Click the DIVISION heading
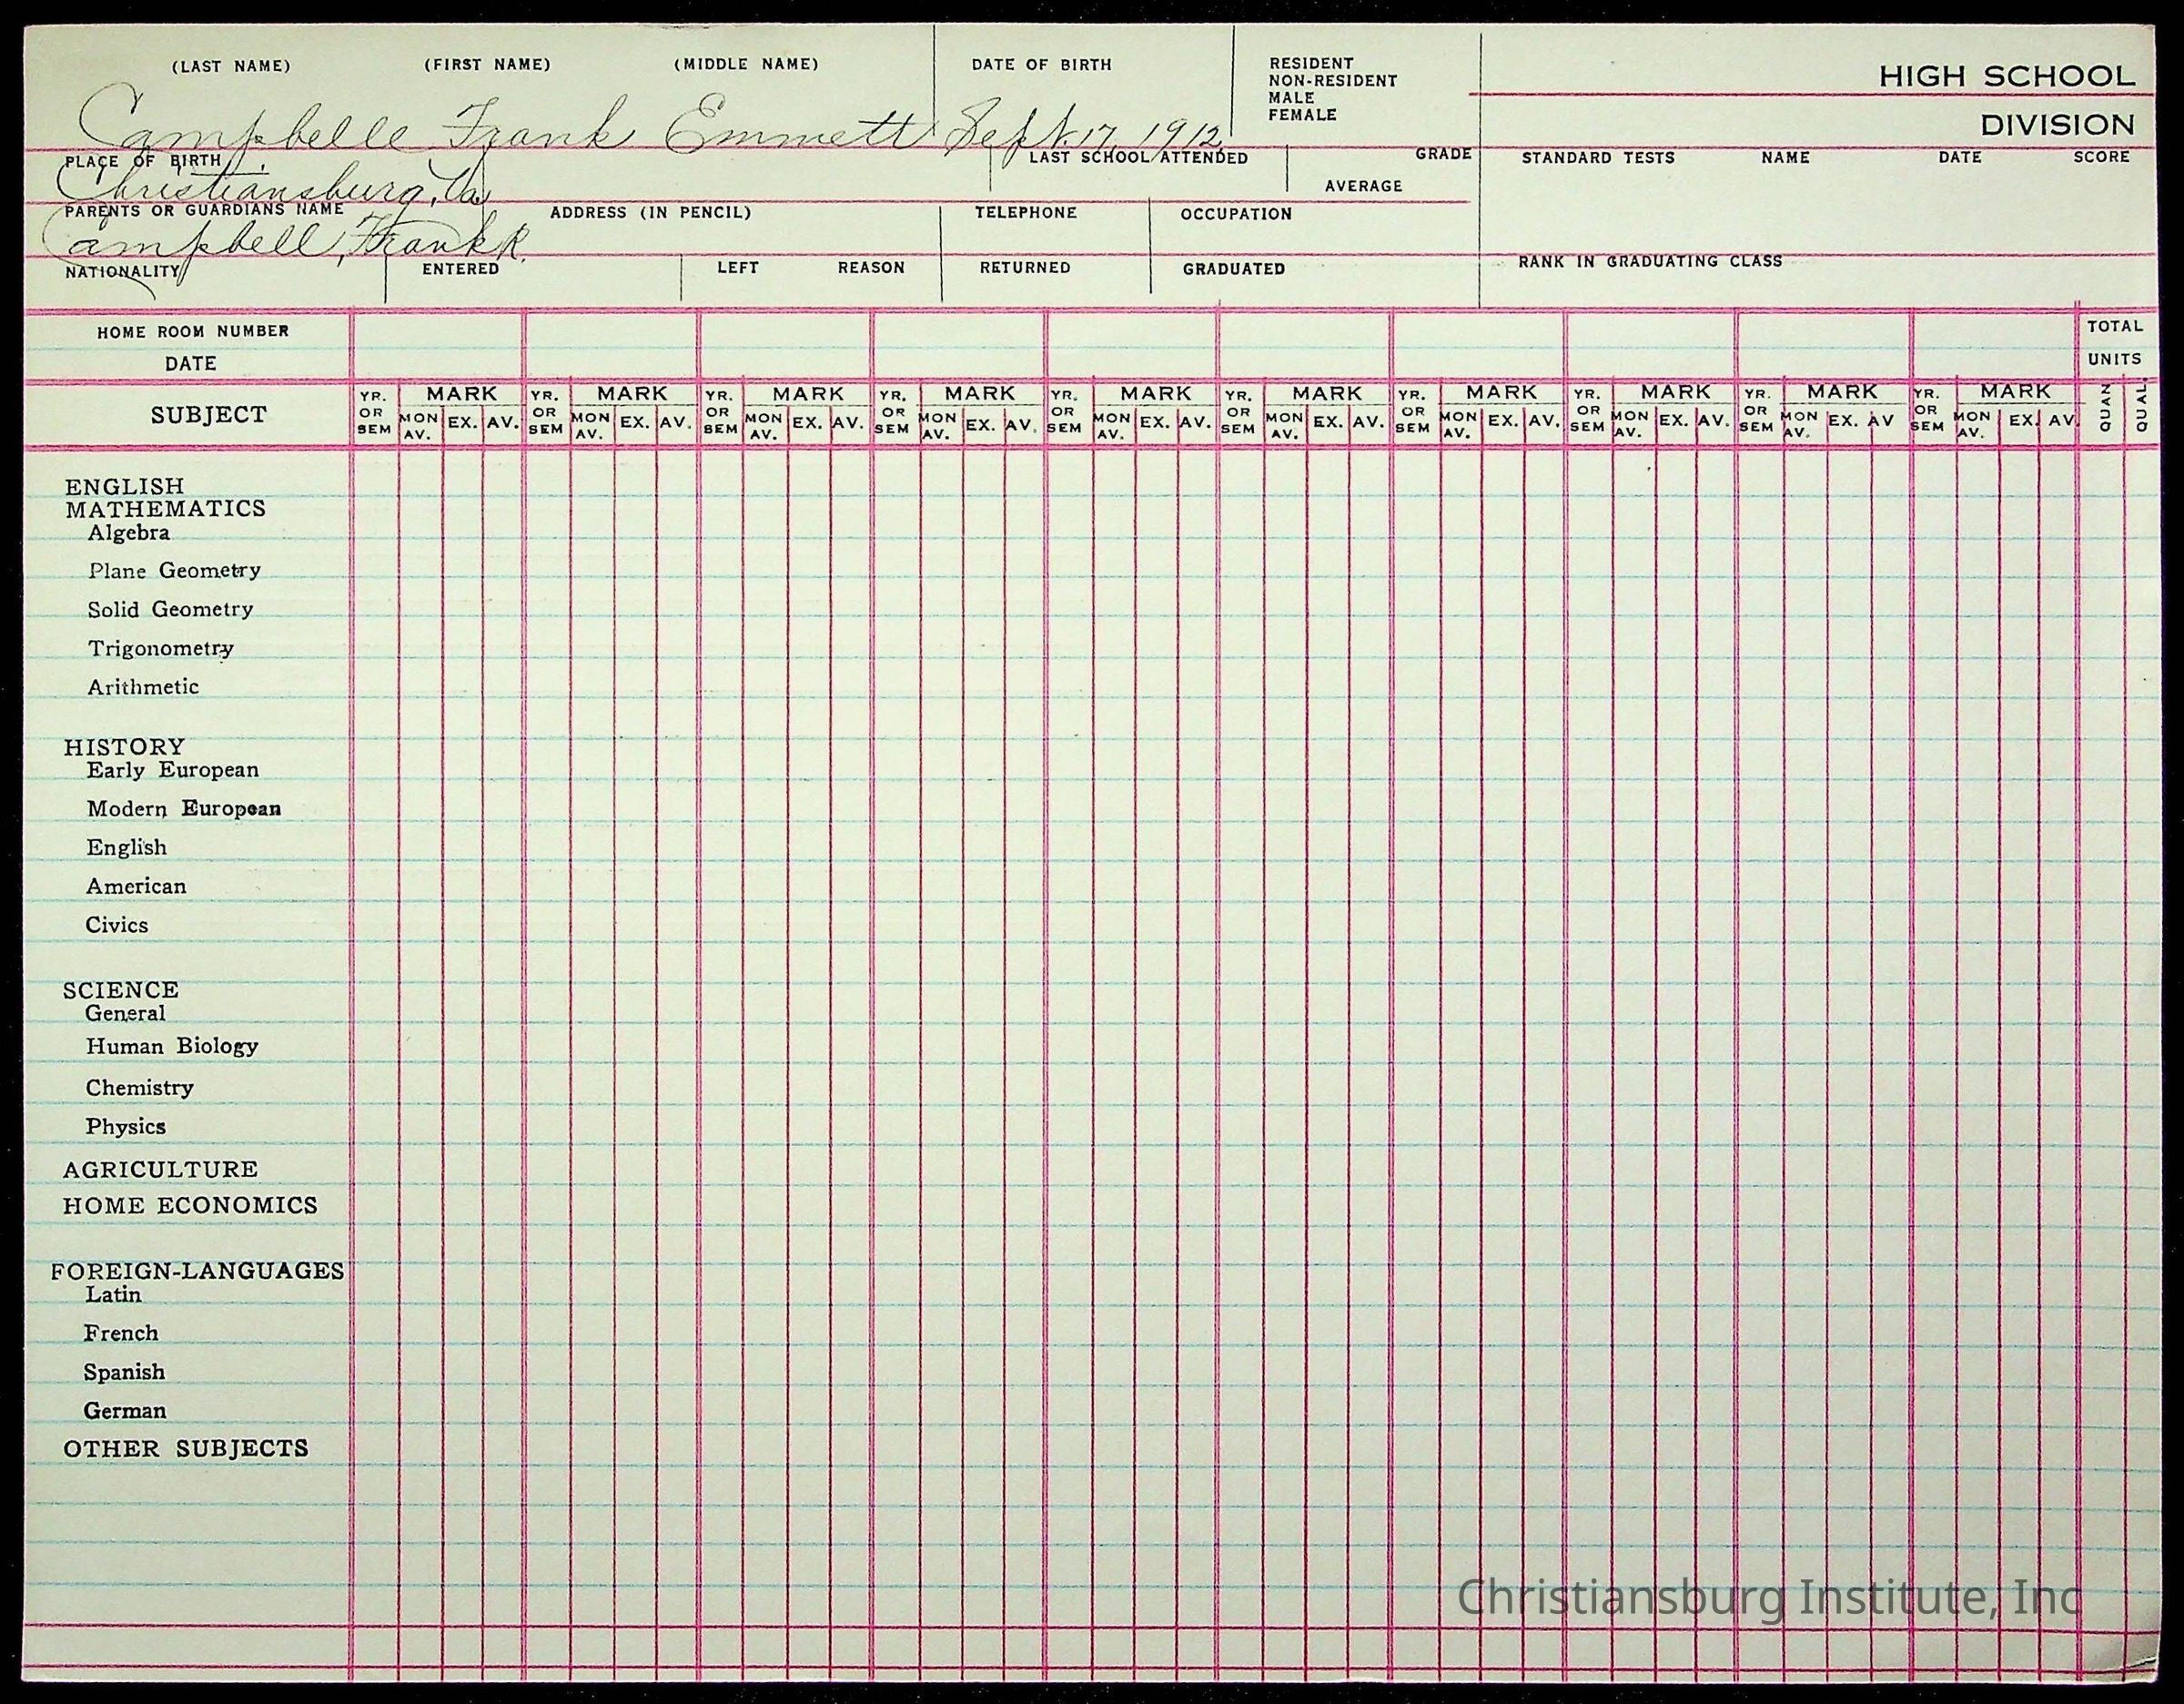Viewport: 2184px width, 1704px height. click(x=2057, y=125)
